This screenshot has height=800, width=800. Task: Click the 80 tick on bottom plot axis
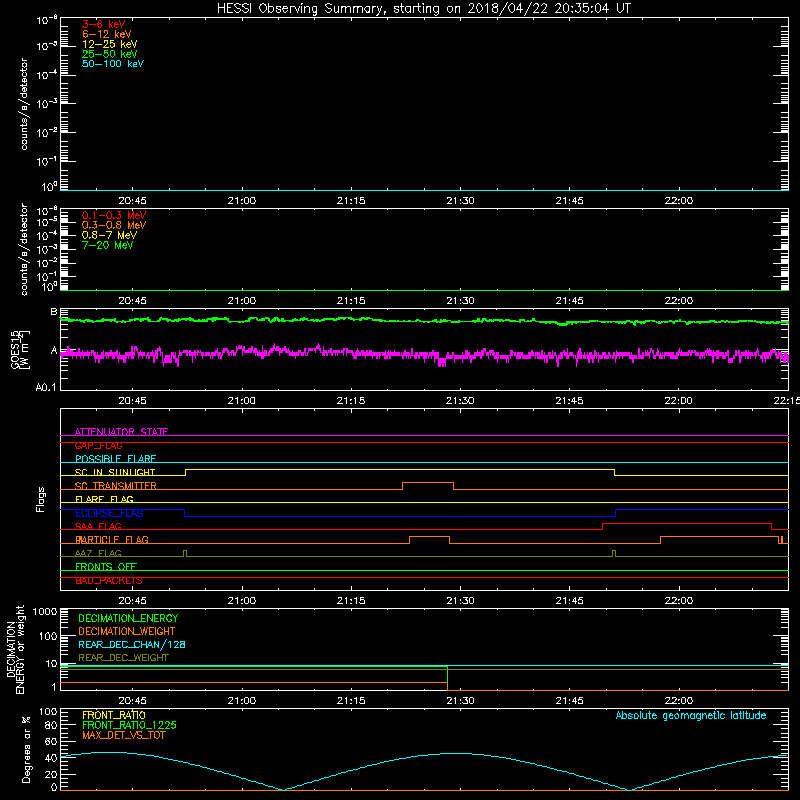51,726
